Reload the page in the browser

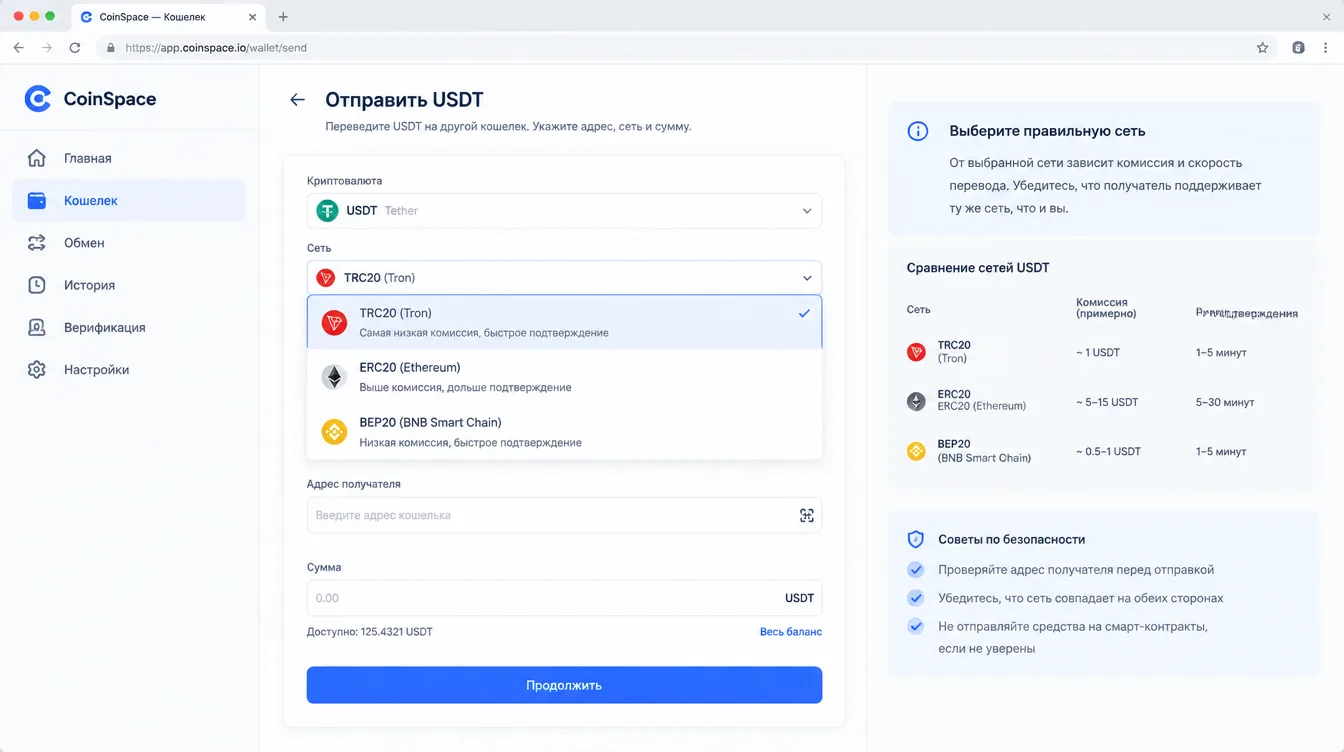pos(75,47)
